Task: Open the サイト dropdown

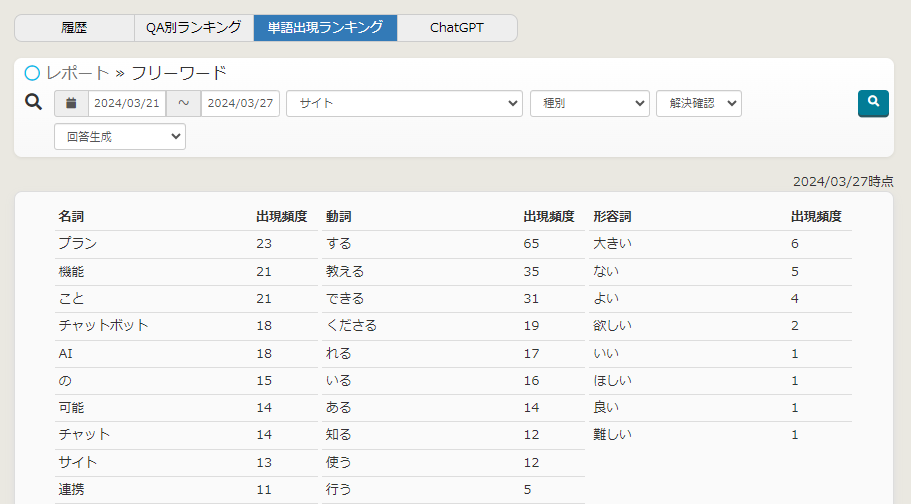Action: pyautogui.click(x=404, y=104)
